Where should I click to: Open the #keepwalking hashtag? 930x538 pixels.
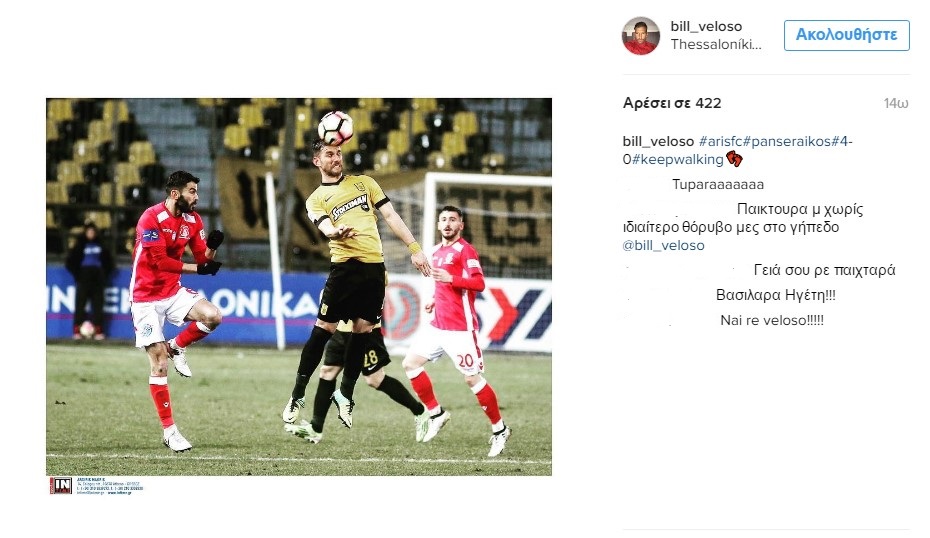tap(677, 160)
